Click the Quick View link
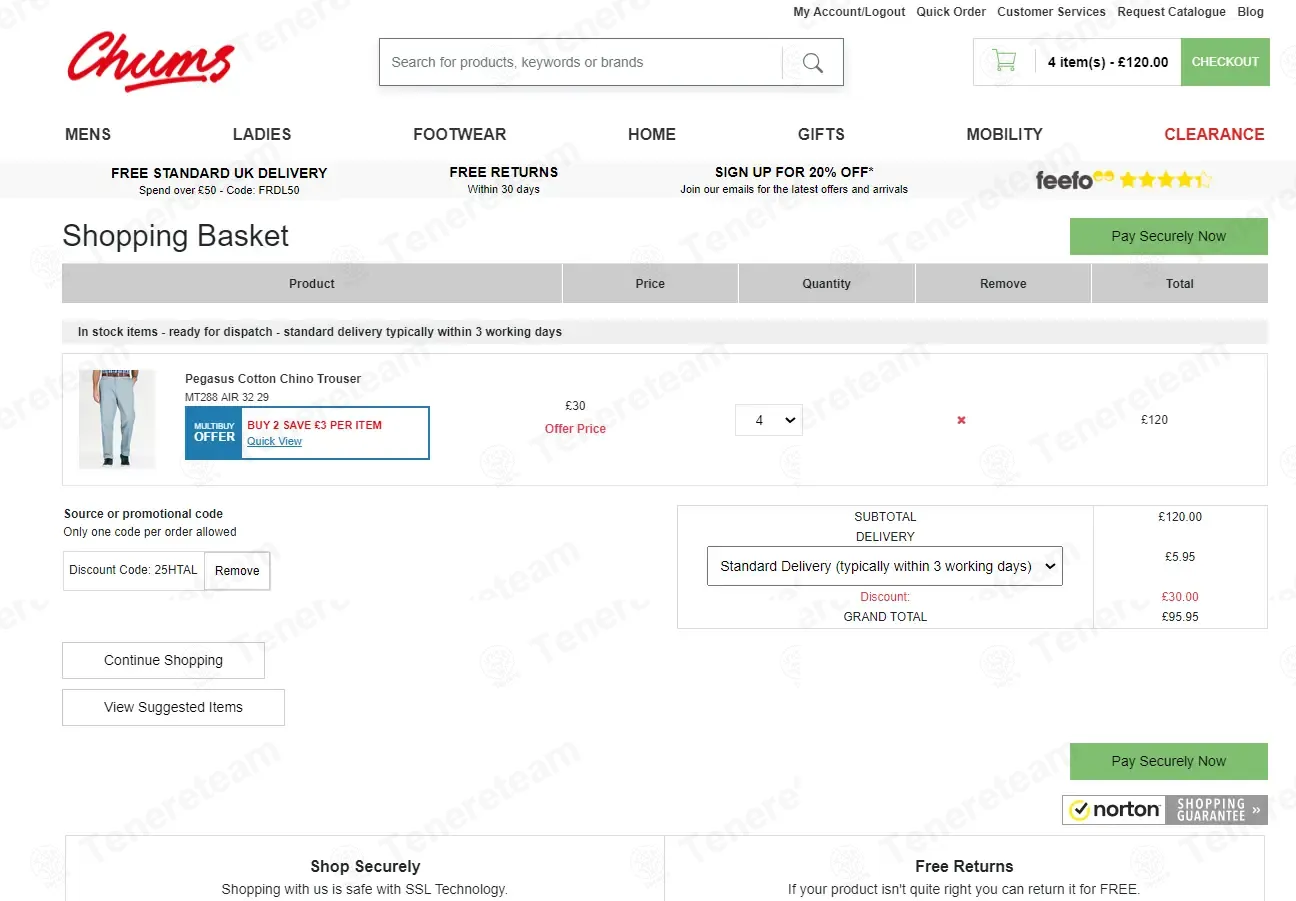 (274, 441)
